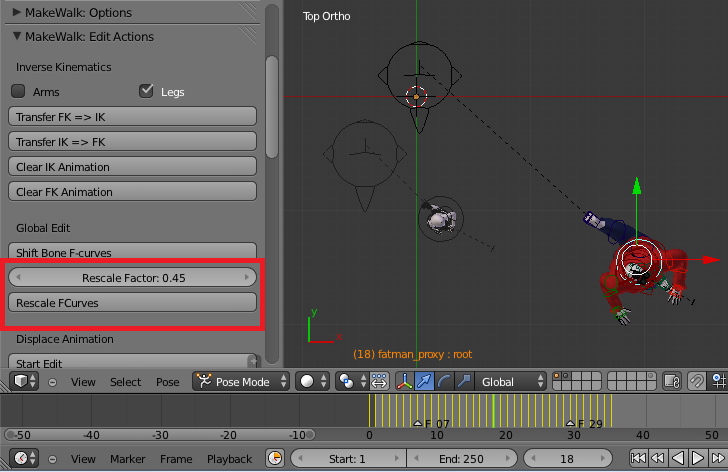The width and height of the screenshot is (728, 472).
Task: Open the 3D View editor type icon
Action: coord(22,381)
